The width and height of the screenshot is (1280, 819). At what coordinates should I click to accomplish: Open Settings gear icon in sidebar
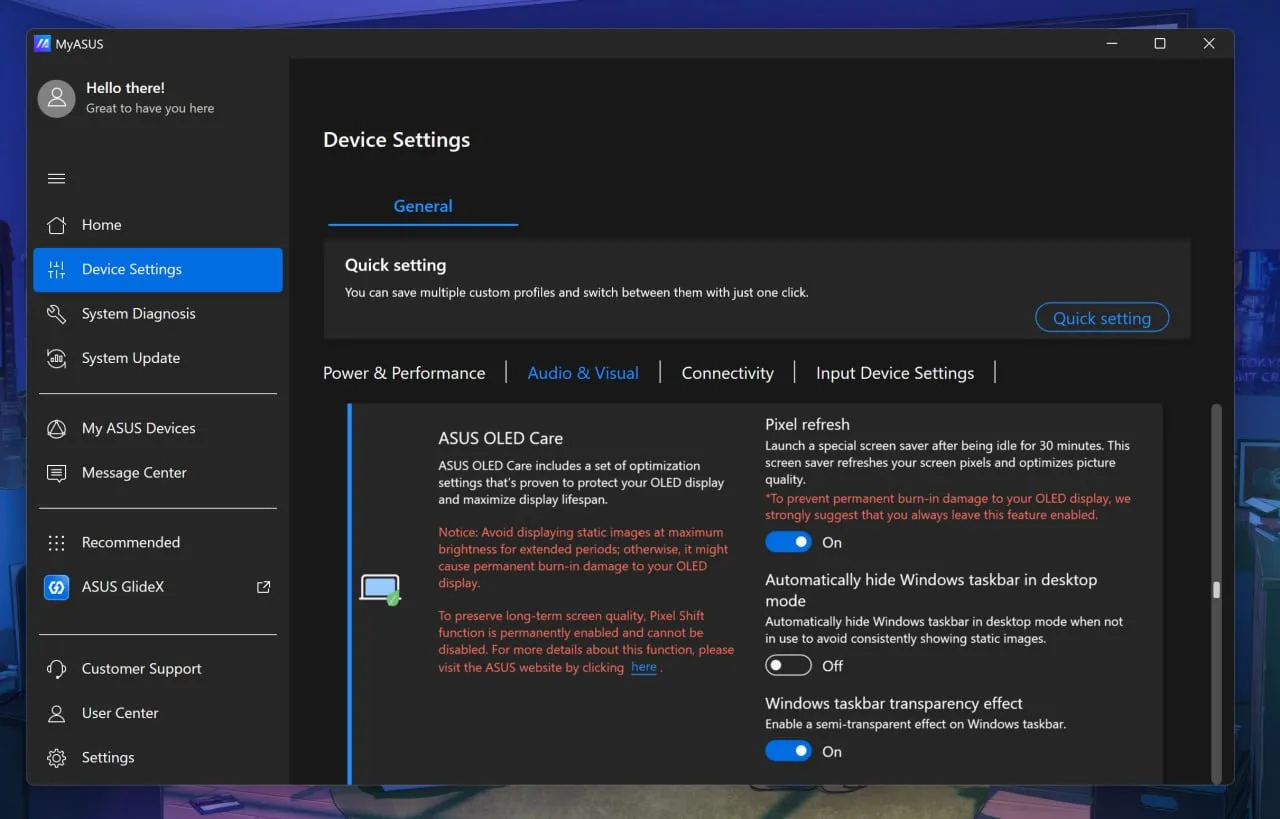57,758
